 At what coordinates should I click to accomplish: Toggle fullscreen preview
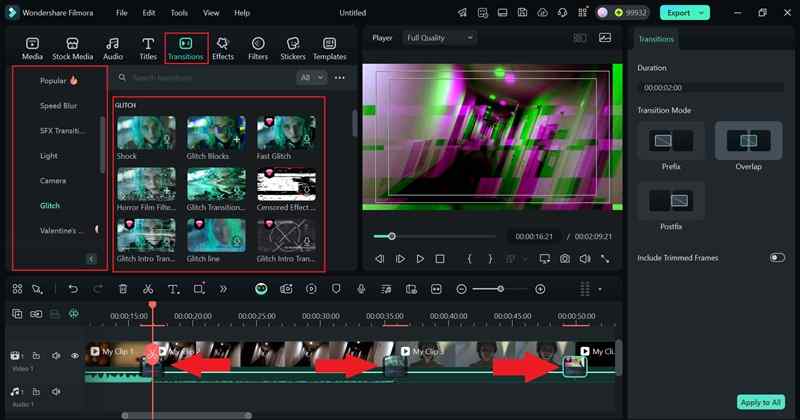click(x=605, y=259)
